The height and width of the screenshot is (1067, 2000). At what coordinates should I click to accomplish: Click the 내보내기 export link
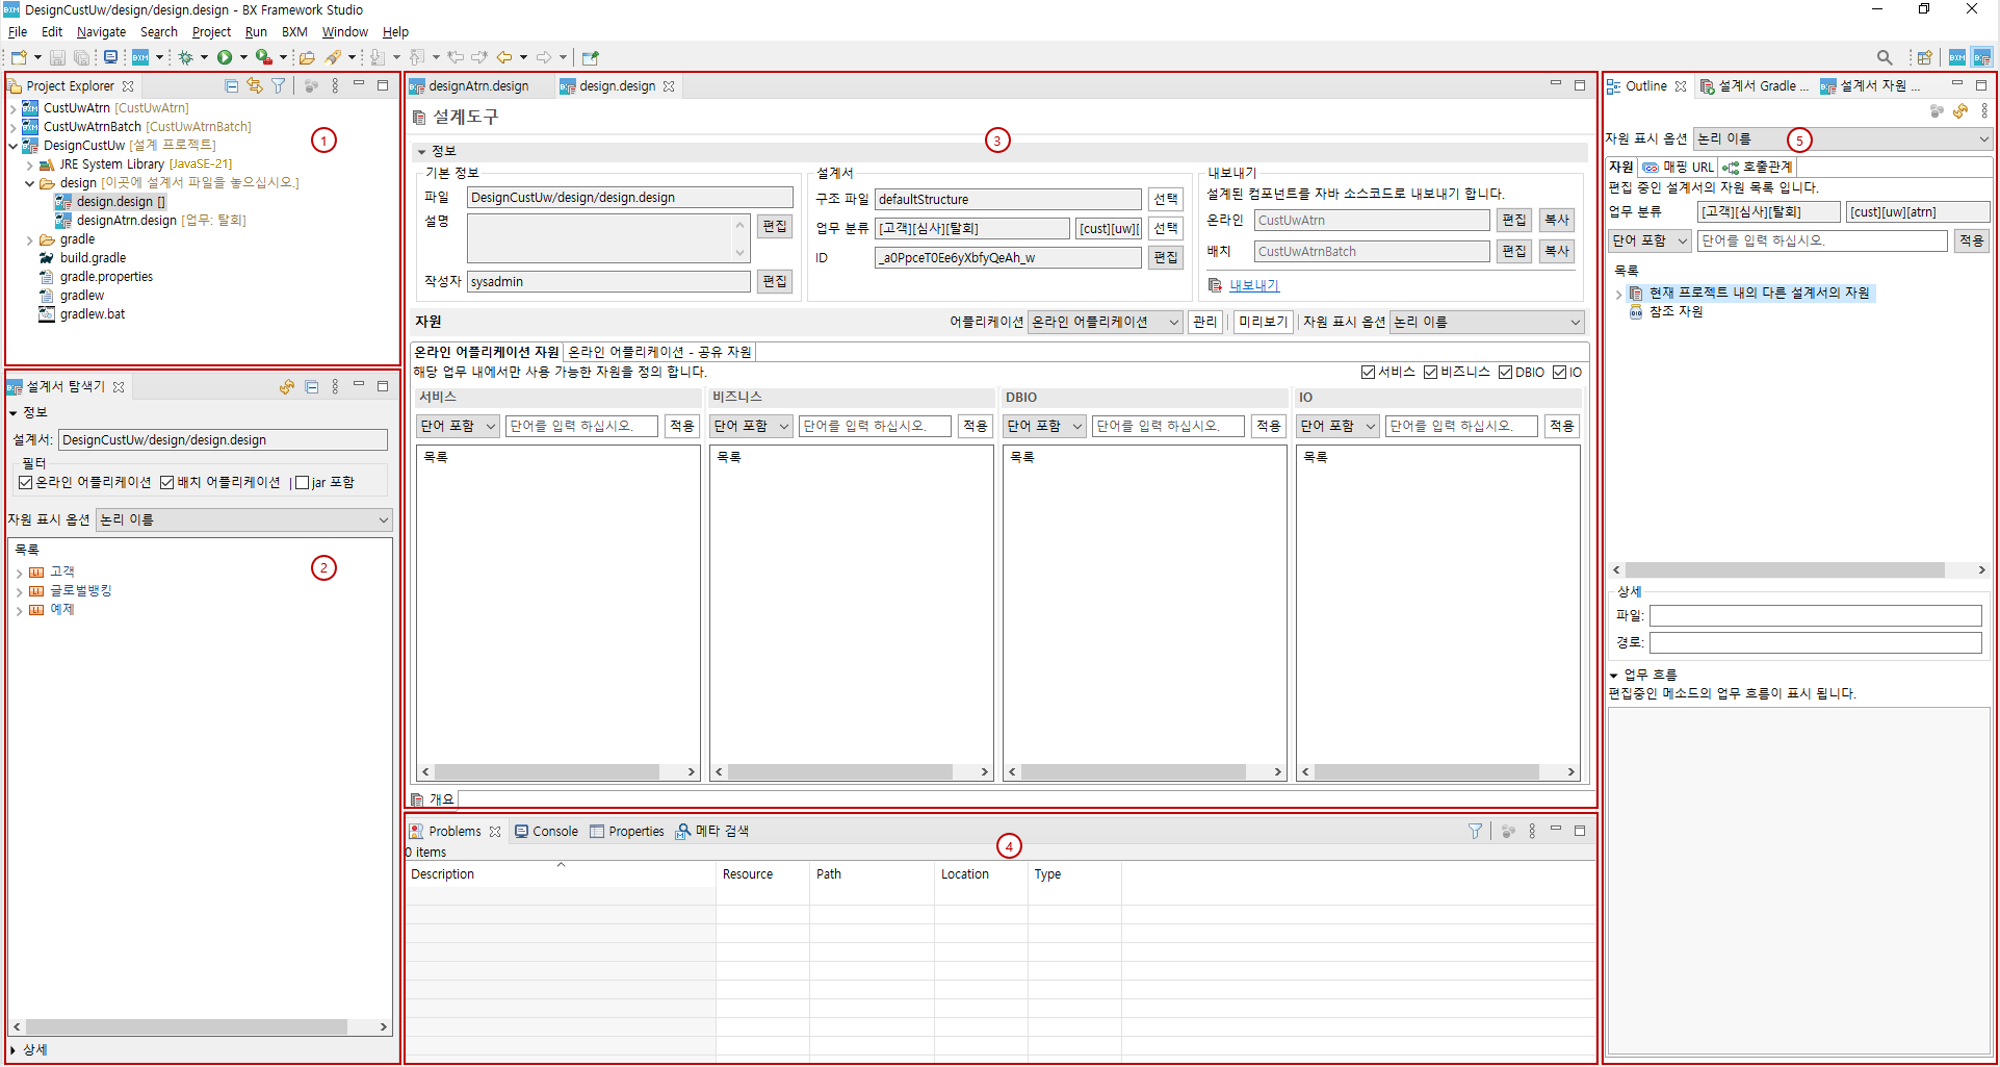1253,285
